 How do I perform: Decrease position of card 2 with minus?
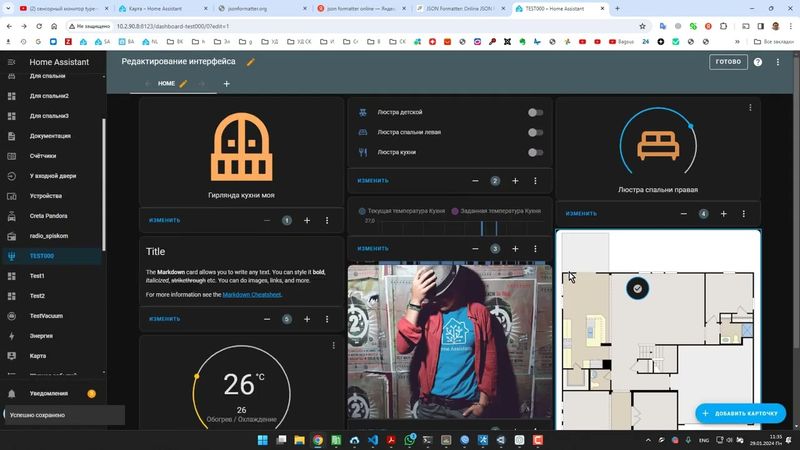(x=475, y=181)
